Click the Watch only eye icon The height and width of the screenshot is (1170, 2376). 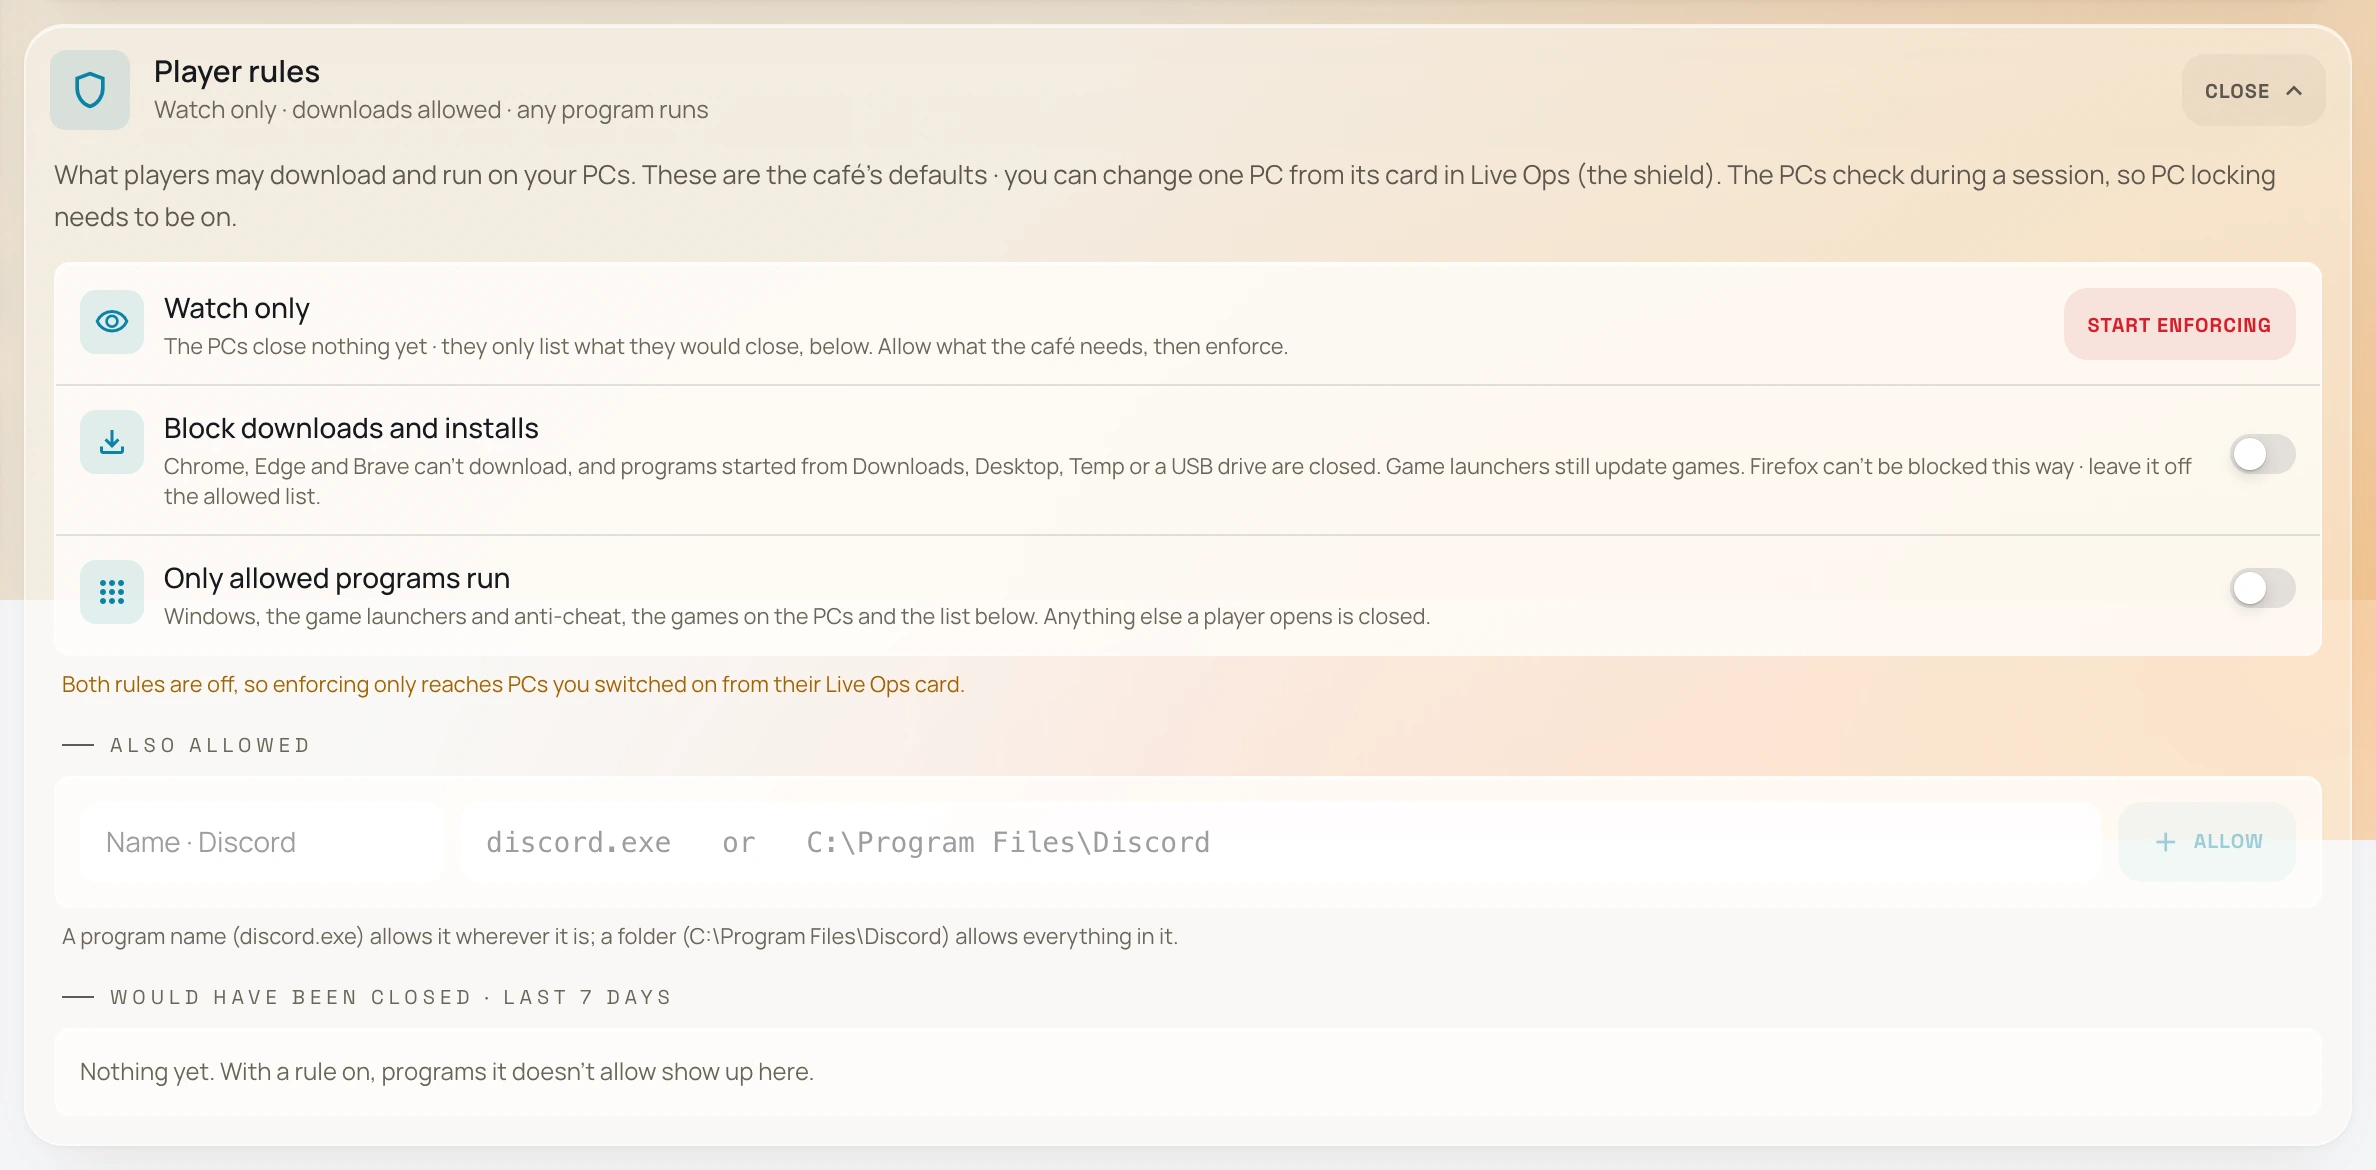(x=112, y=322)
